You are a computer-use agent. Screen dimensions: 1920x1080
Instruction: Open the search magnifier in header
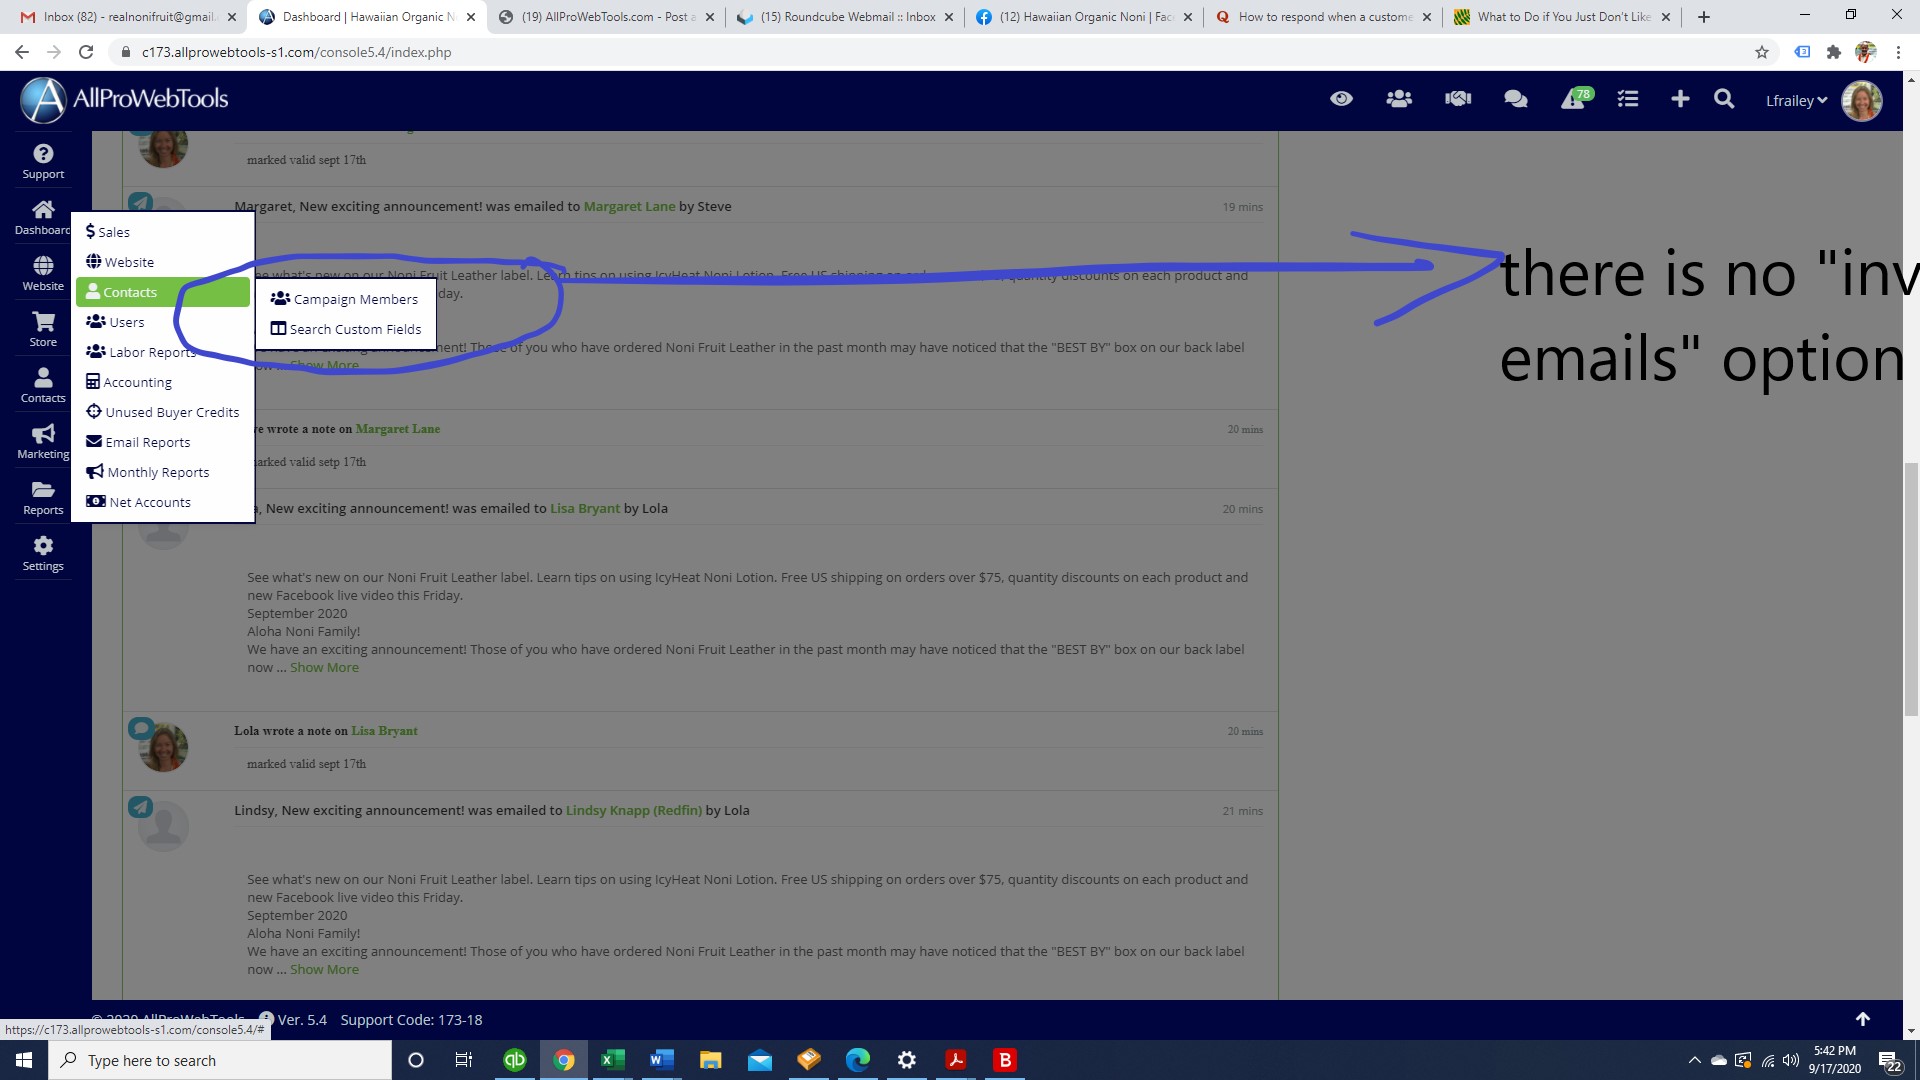1724,99
